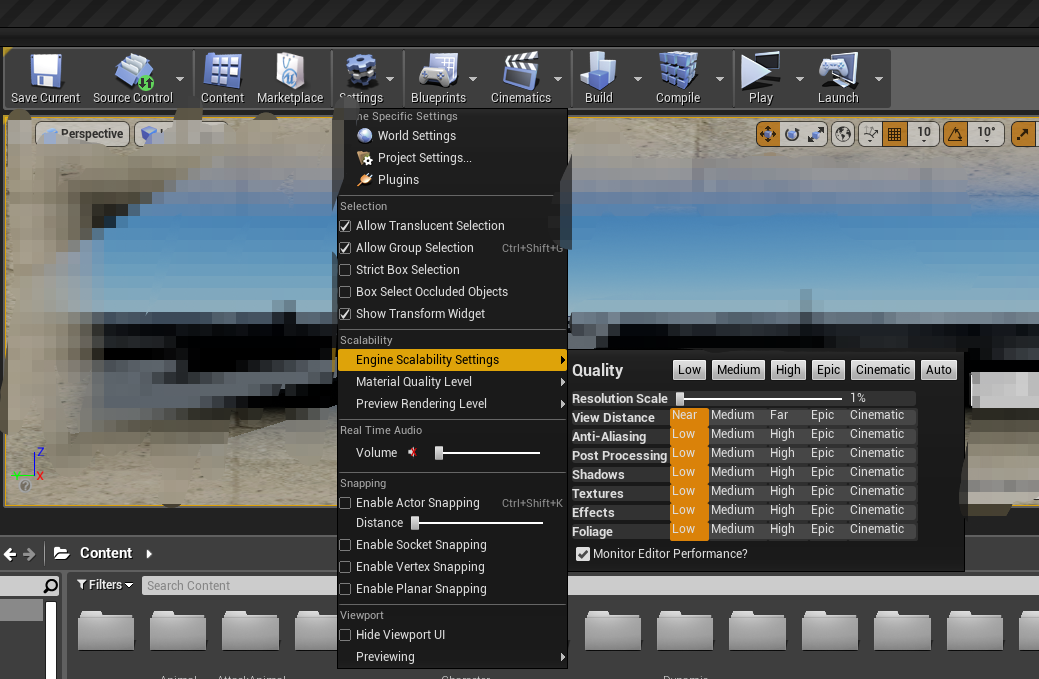Uncheck Monitor Editor Performance
This screenshot has width=1039, height=679.
(582, 553)
